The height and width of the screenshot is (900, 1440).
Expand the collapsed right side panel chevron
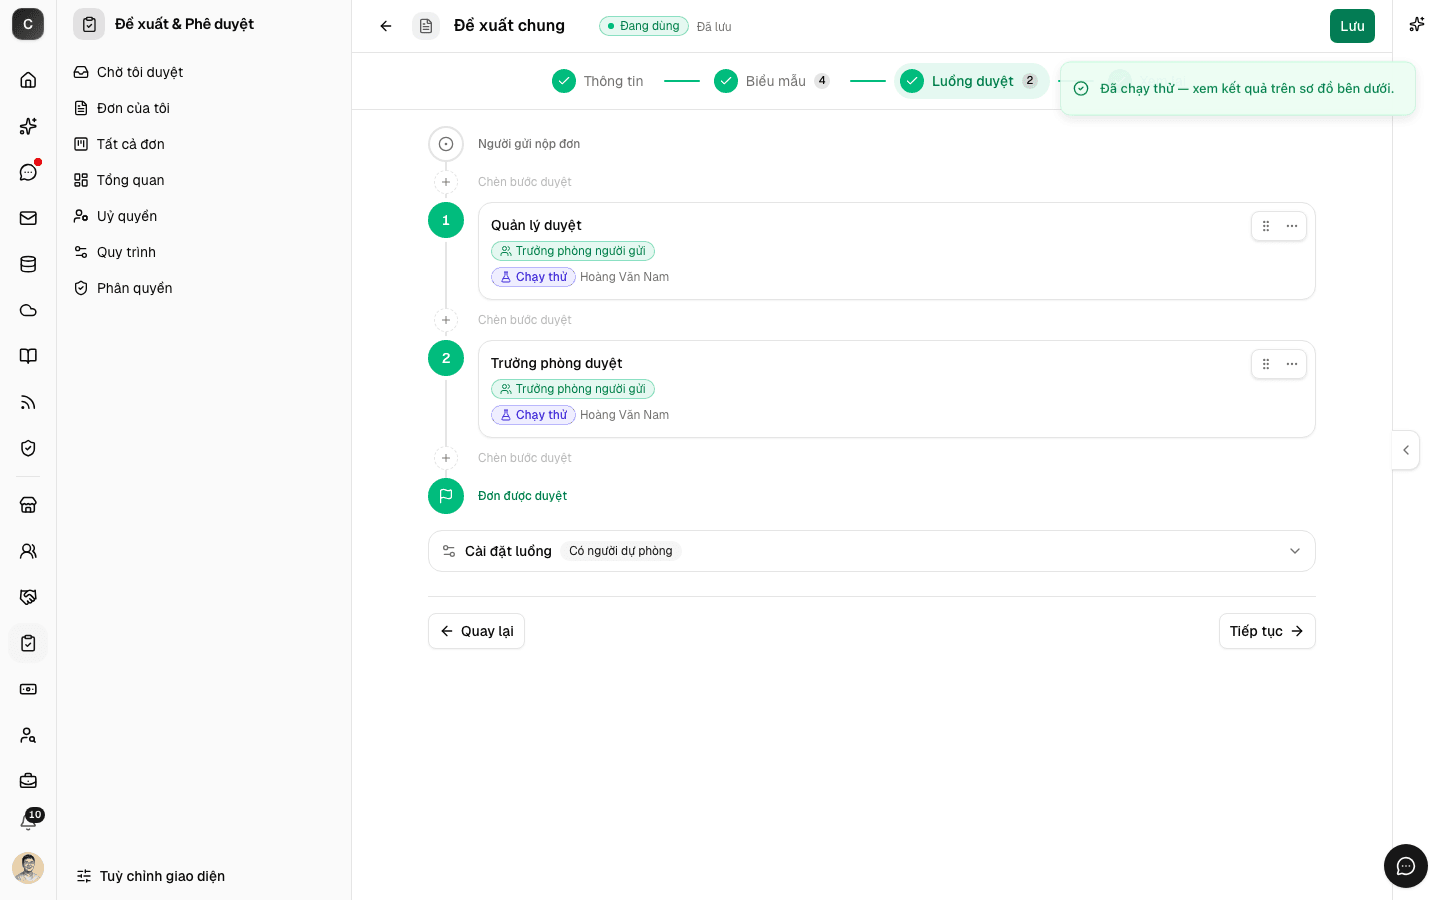click(x=1406, y=450)
